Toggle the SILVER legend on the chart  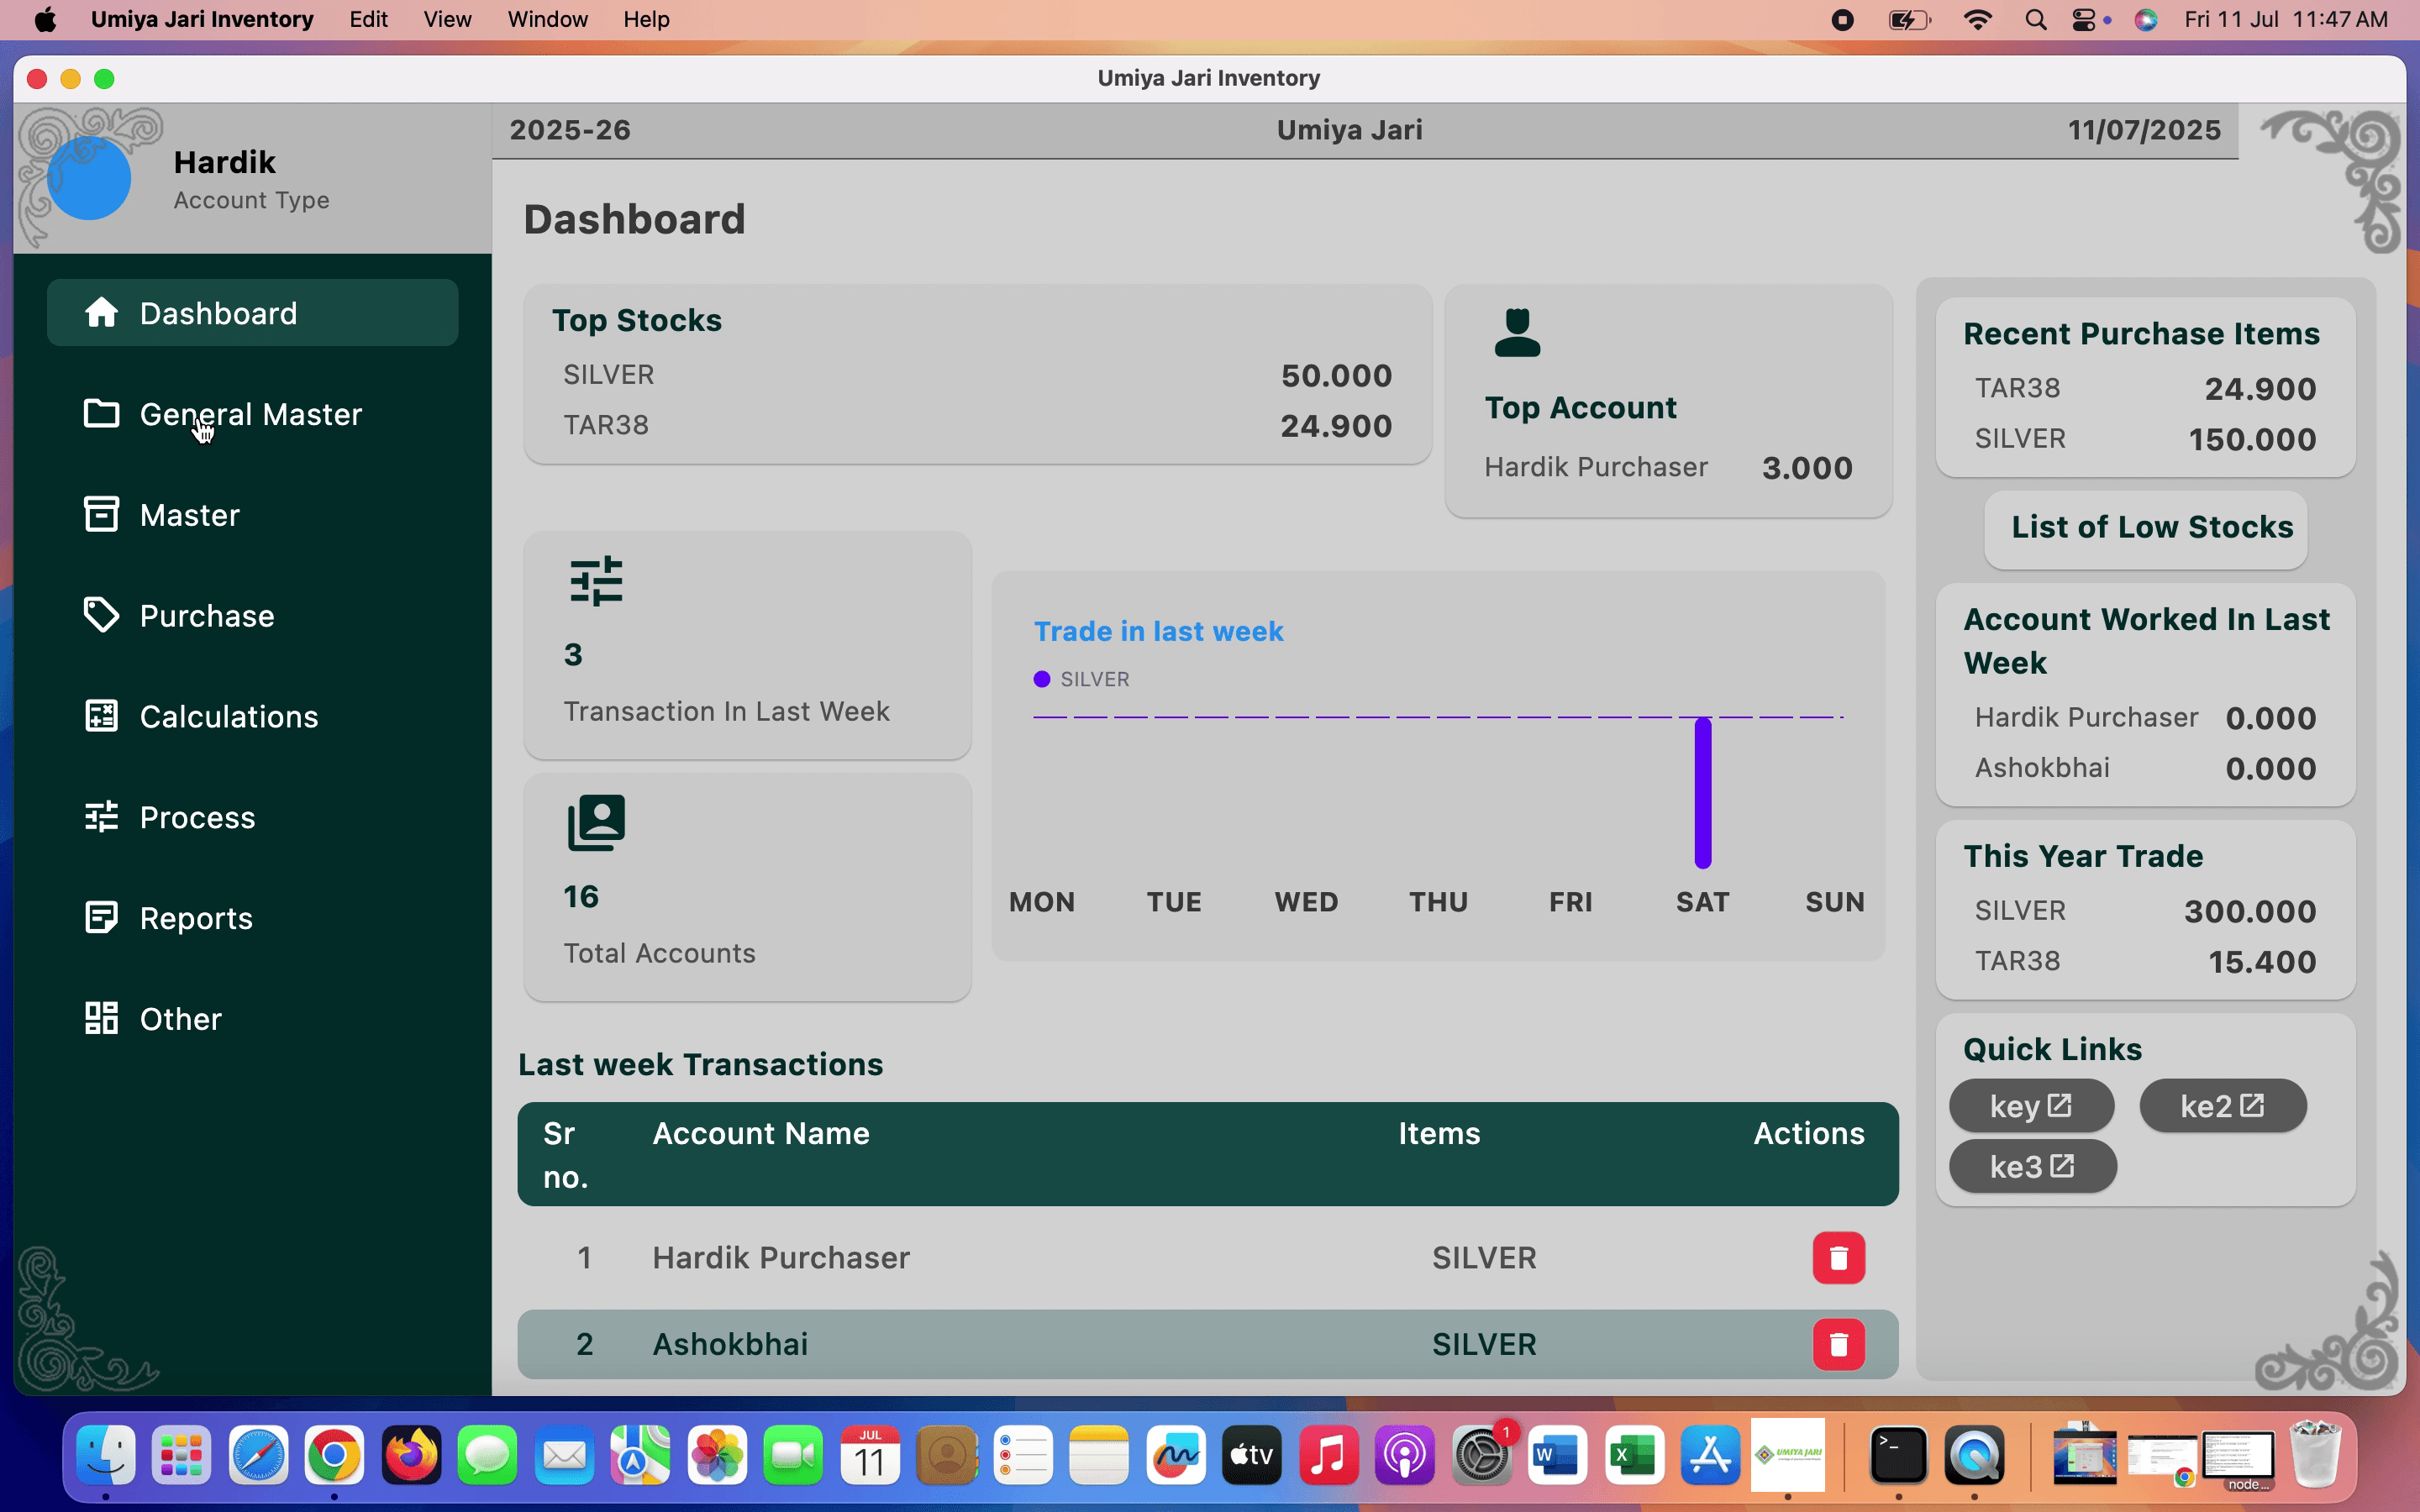point(1081,679)
